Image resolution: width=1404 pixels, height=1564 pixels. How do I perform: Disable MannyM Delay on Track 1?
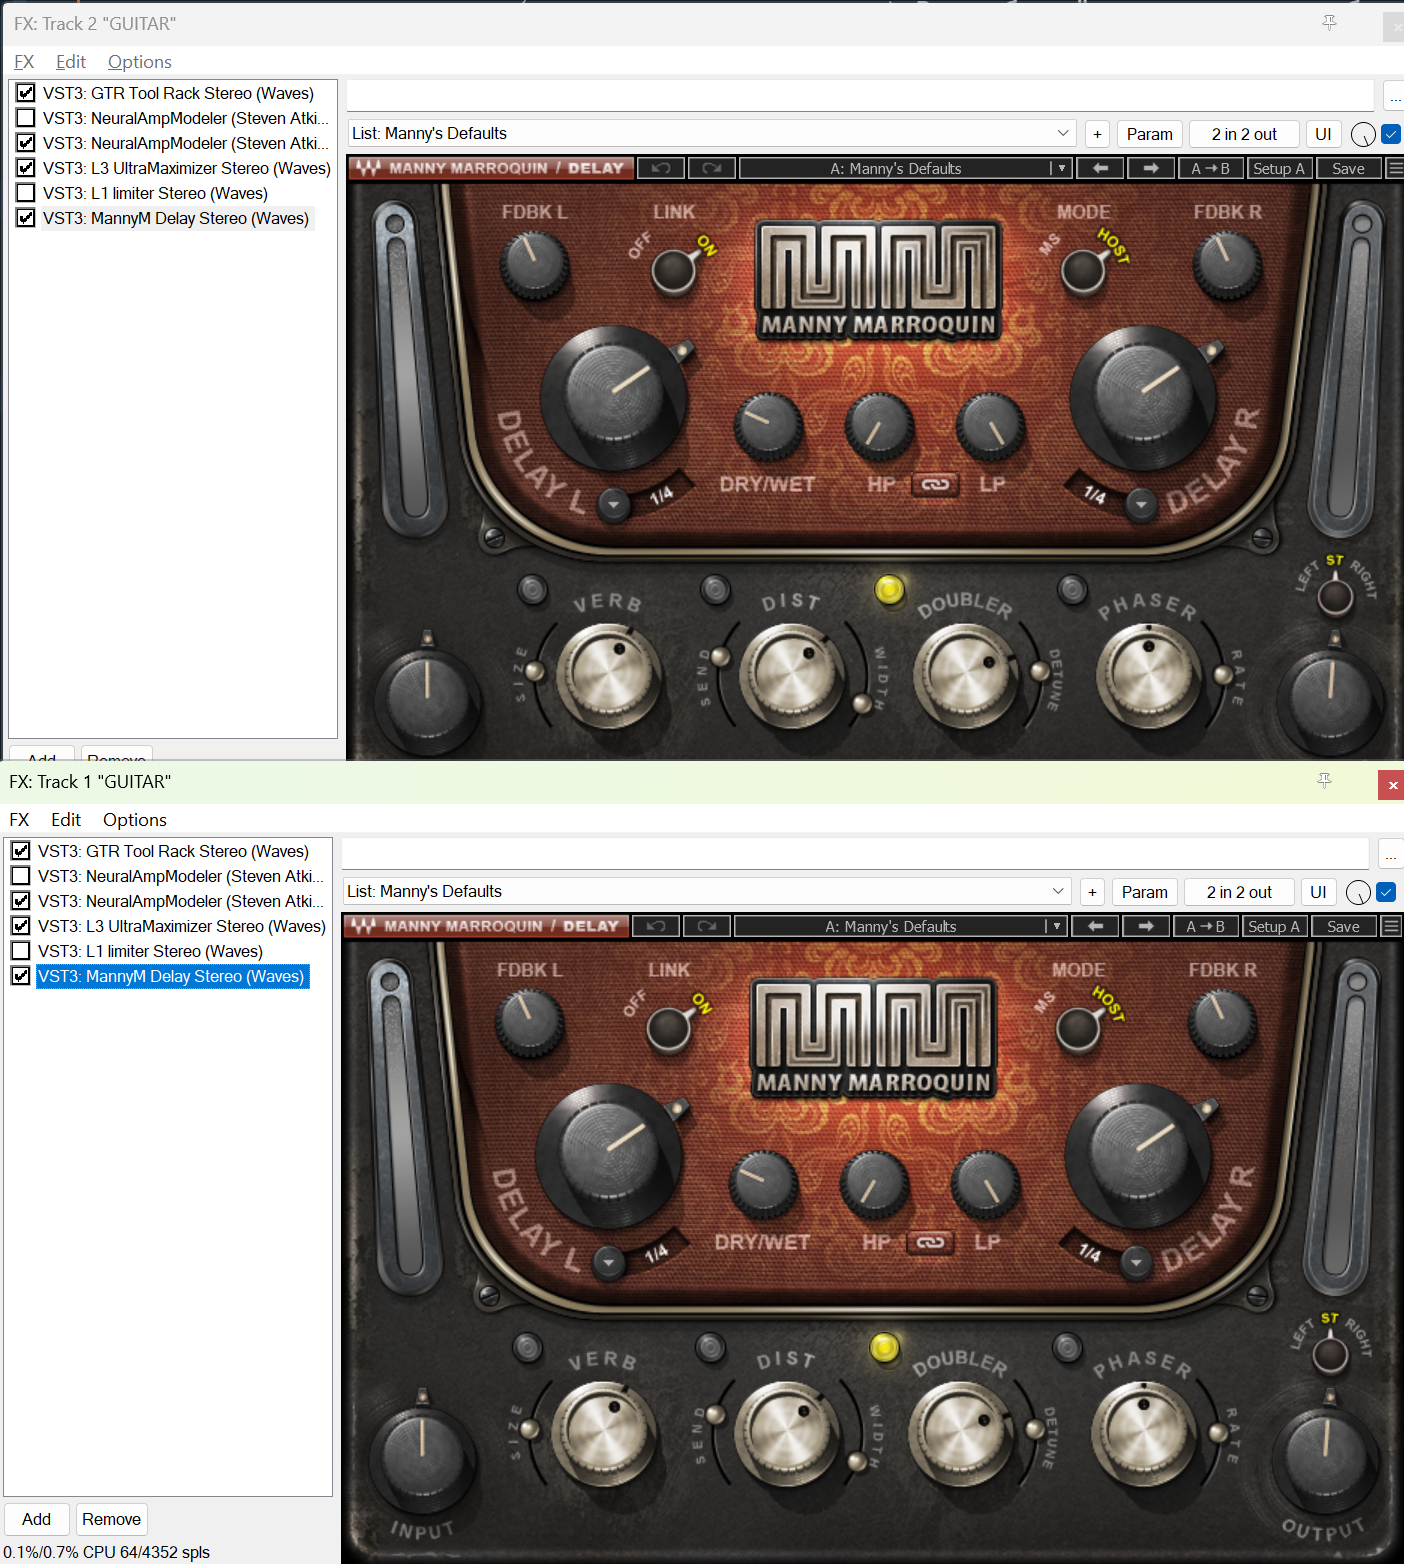[x=21, y=976]
